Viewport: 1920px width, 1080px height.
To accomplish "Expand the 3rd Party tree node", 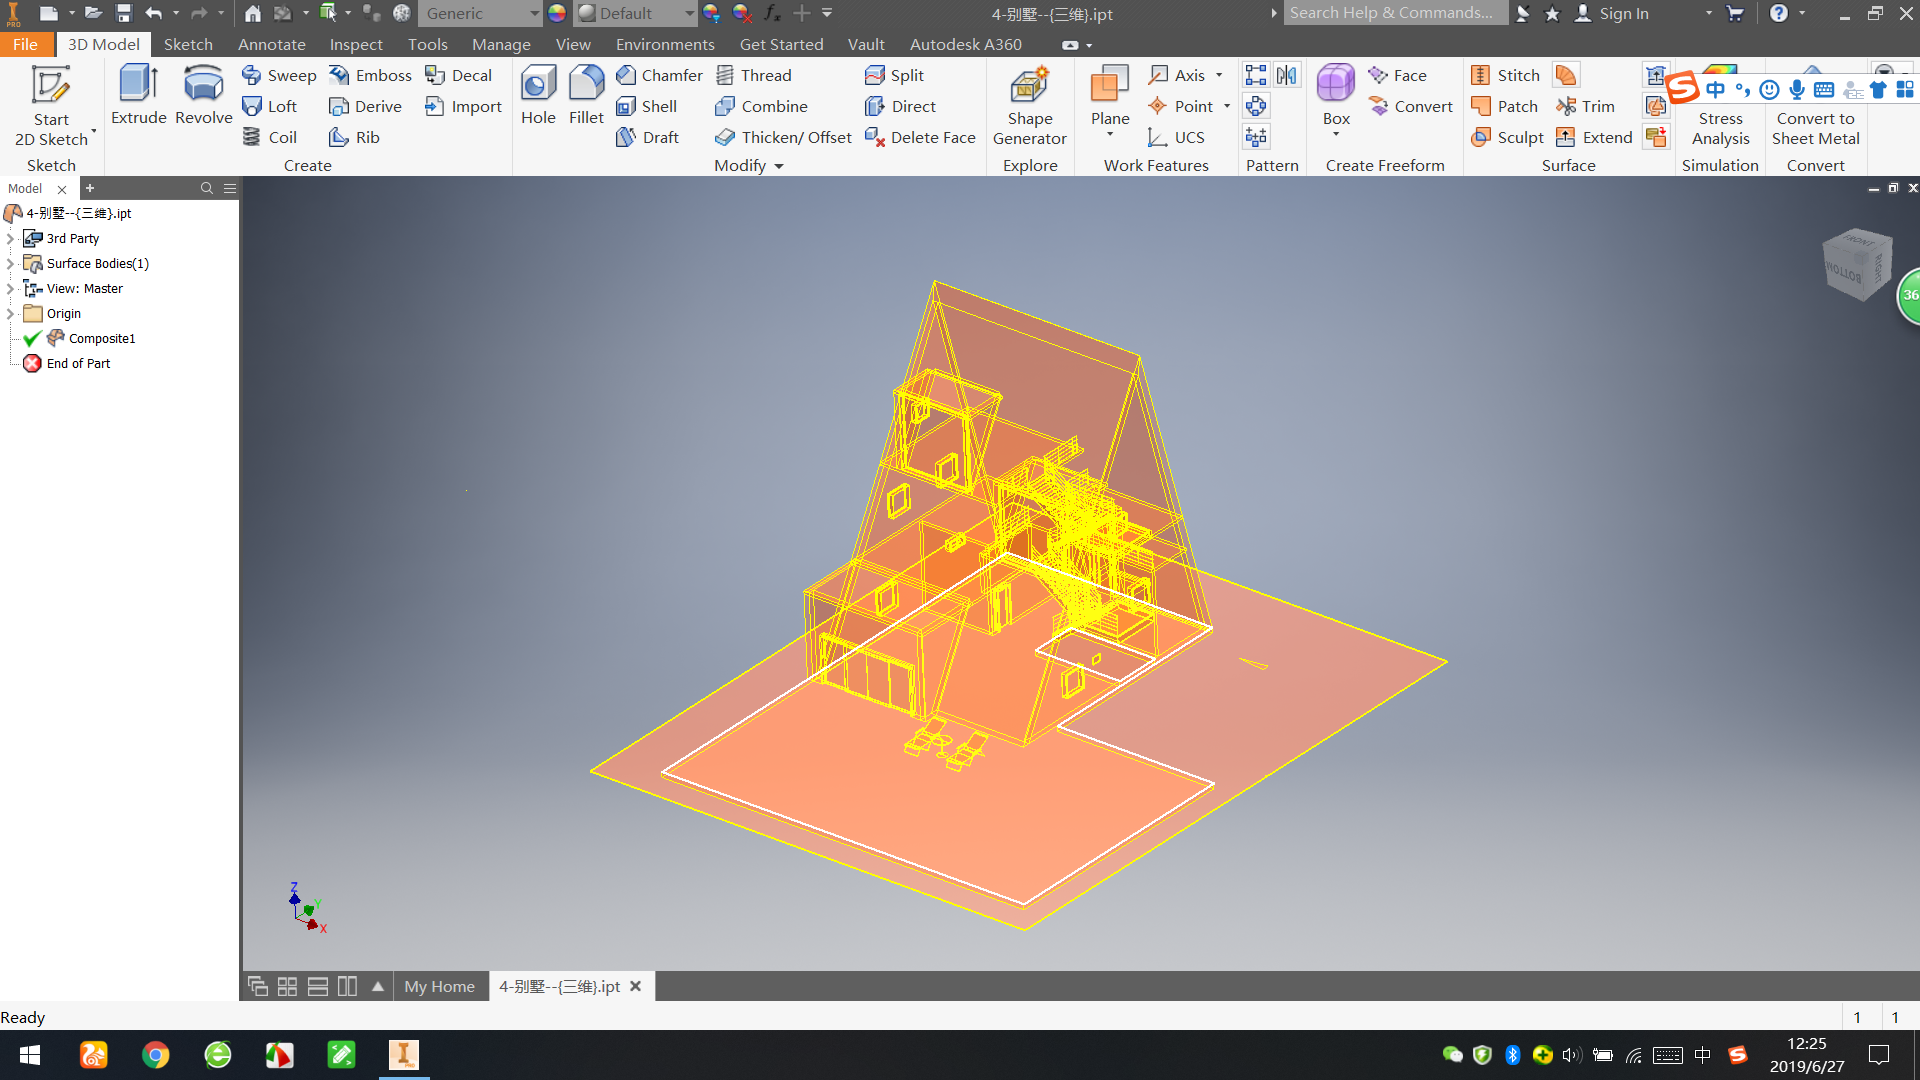I will [x=11, y=239].
